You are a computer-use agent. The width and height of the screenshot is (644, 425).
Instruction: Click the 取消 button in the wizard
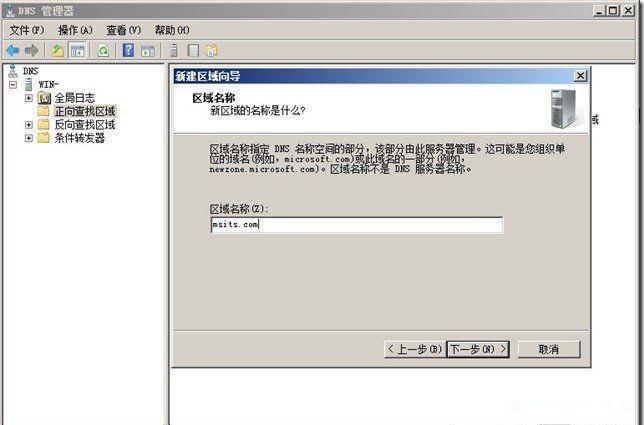549,349
